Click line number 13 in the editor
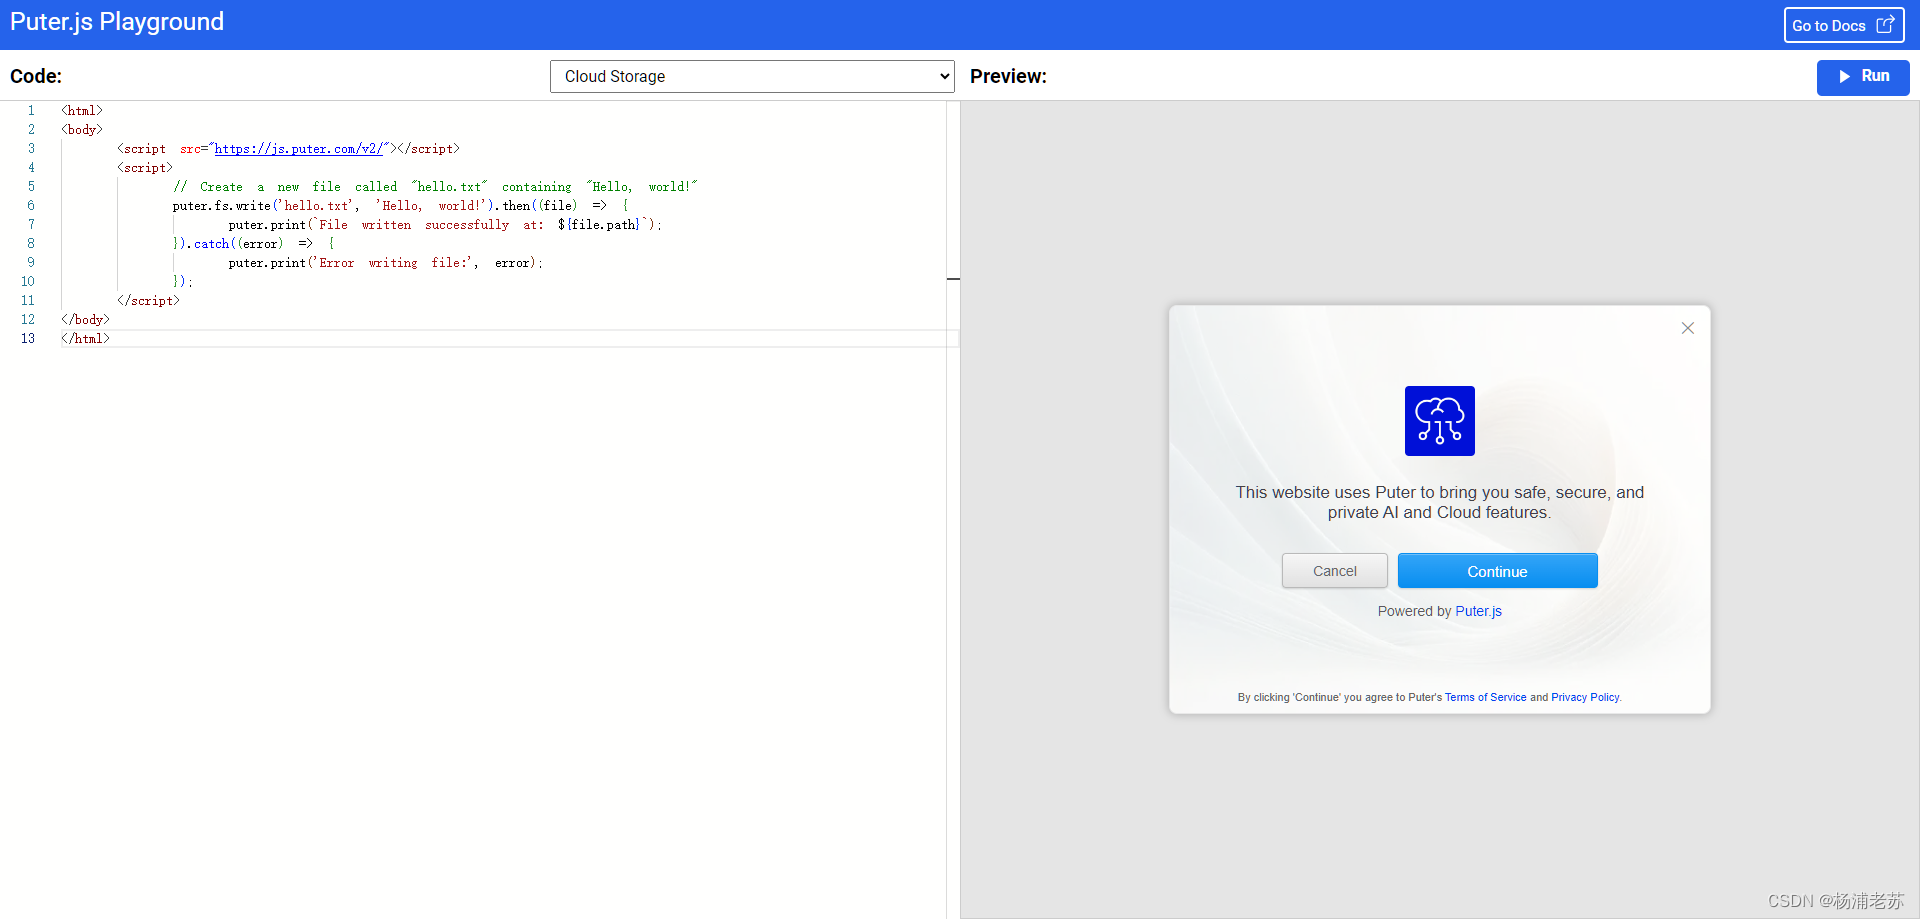Image resolution: width=1920 pixels, height=919 pixels. tap(28, 339)
